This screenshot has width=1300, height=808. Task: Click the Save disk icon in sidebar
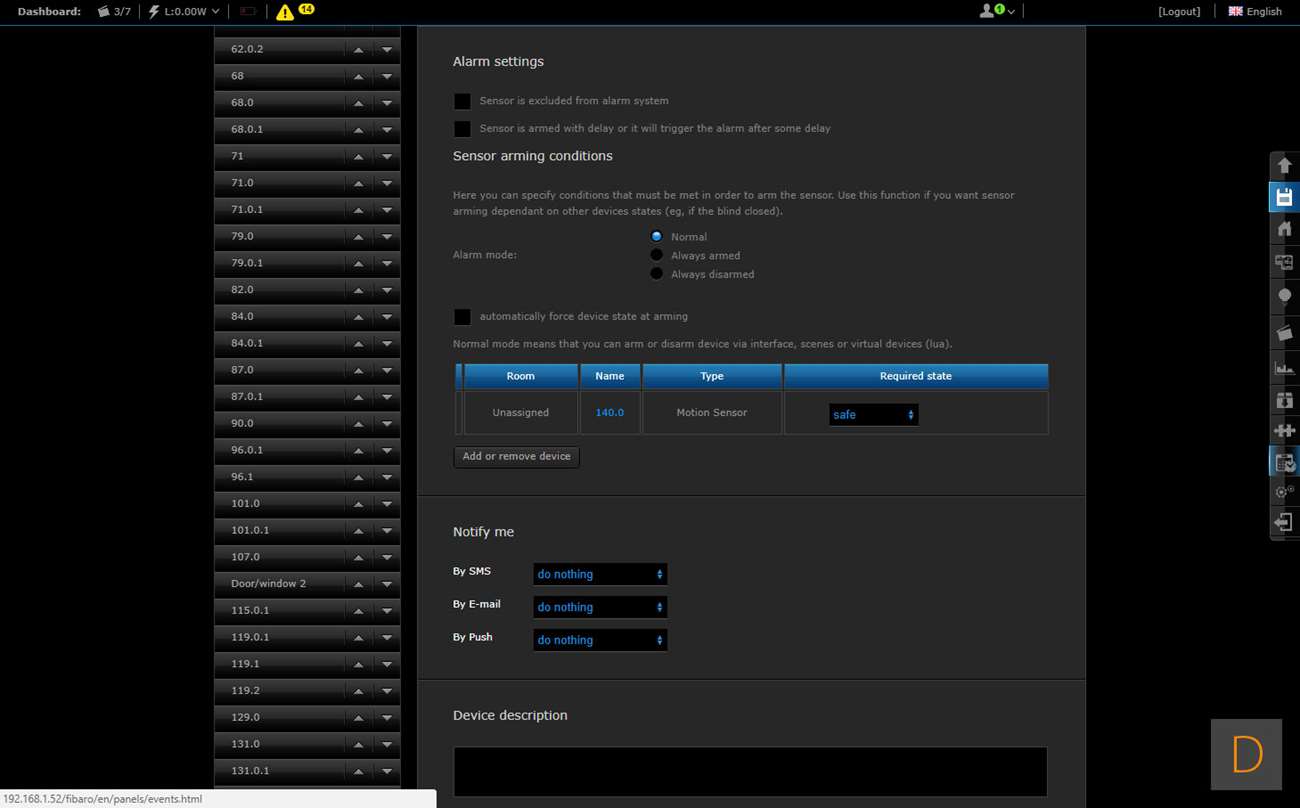[x=1284, y=197]
